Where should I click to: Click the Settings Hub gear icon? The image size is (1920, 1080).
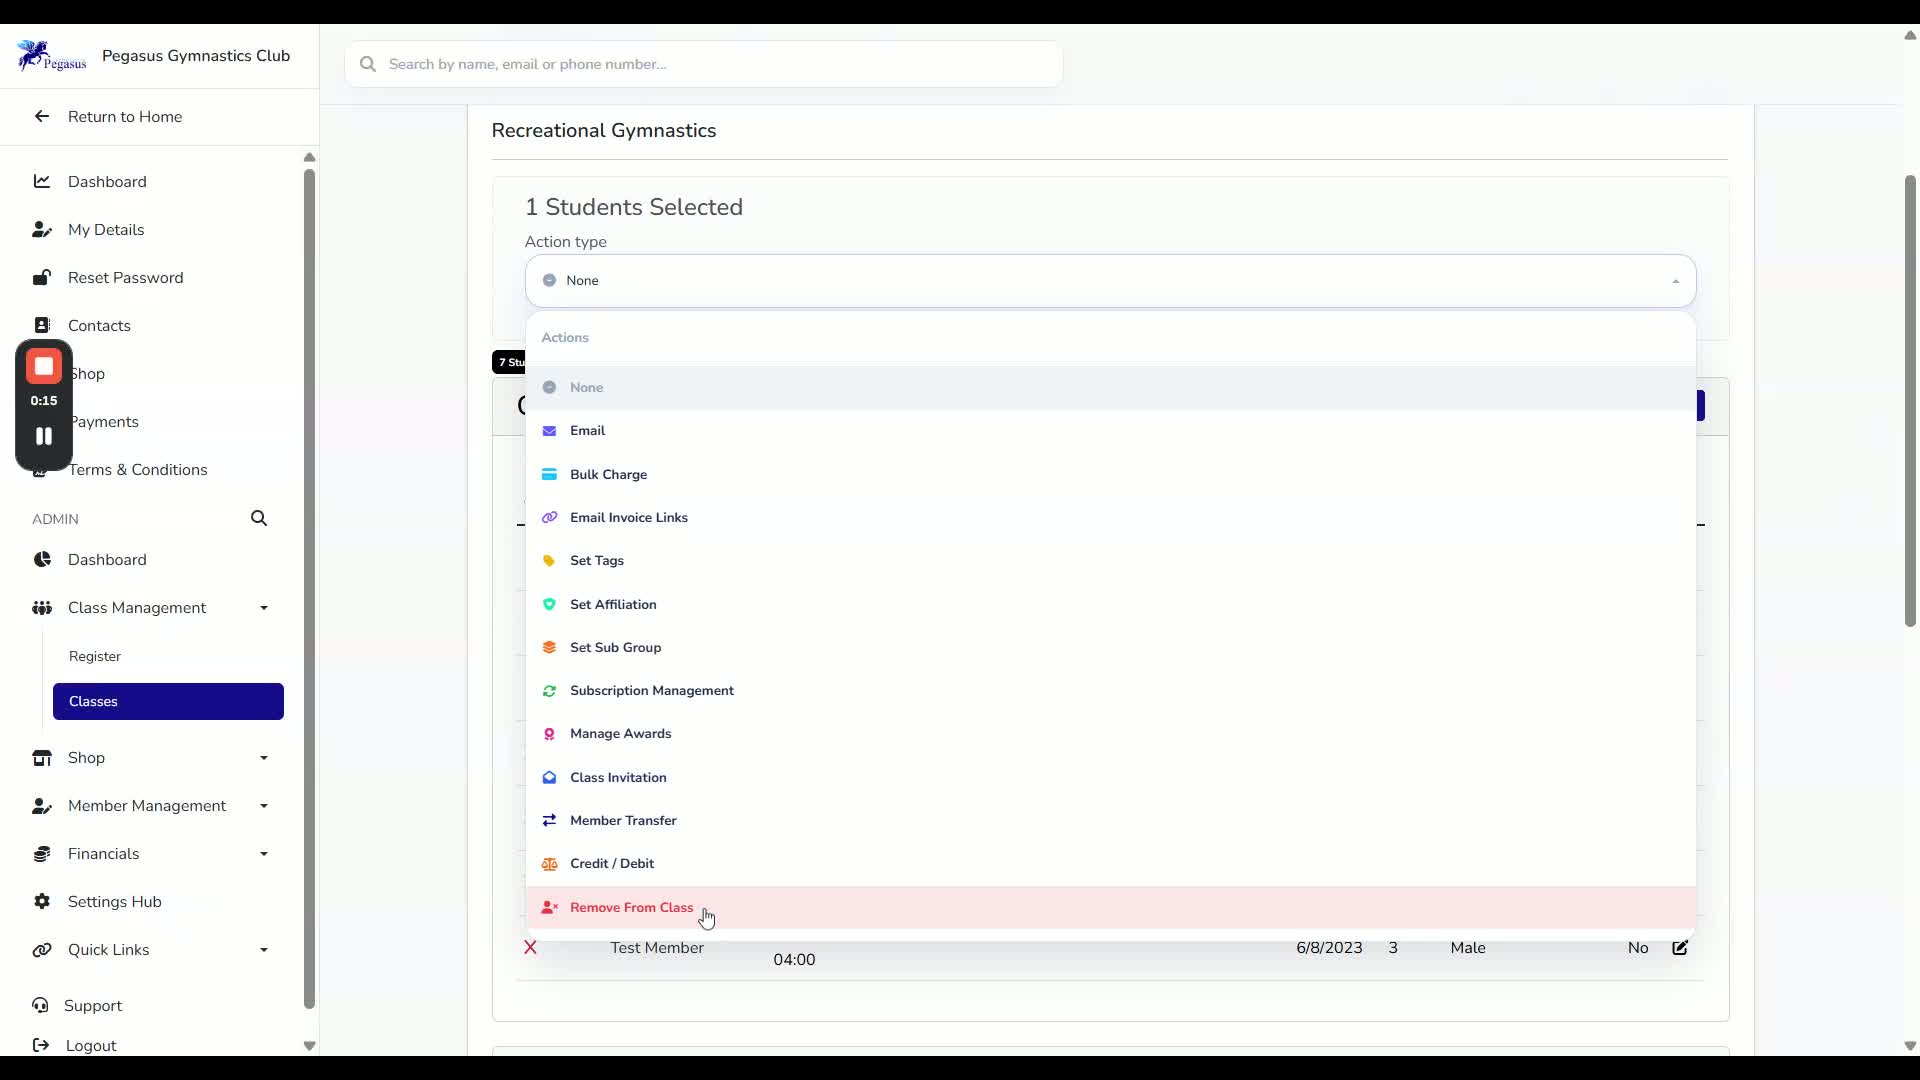tap(42, 901)
